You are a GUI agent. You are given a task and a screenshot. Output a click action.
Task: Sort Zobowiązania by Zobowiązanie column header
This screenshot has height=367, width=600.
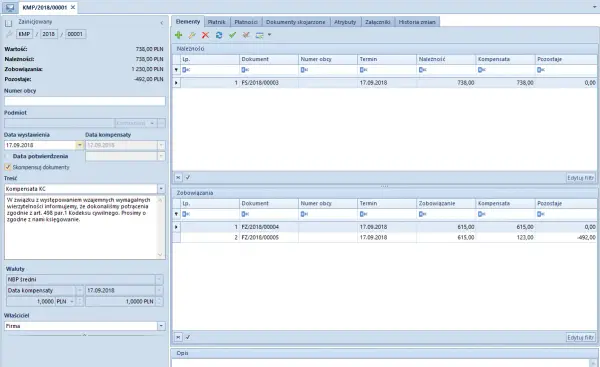tap(446, 204)
